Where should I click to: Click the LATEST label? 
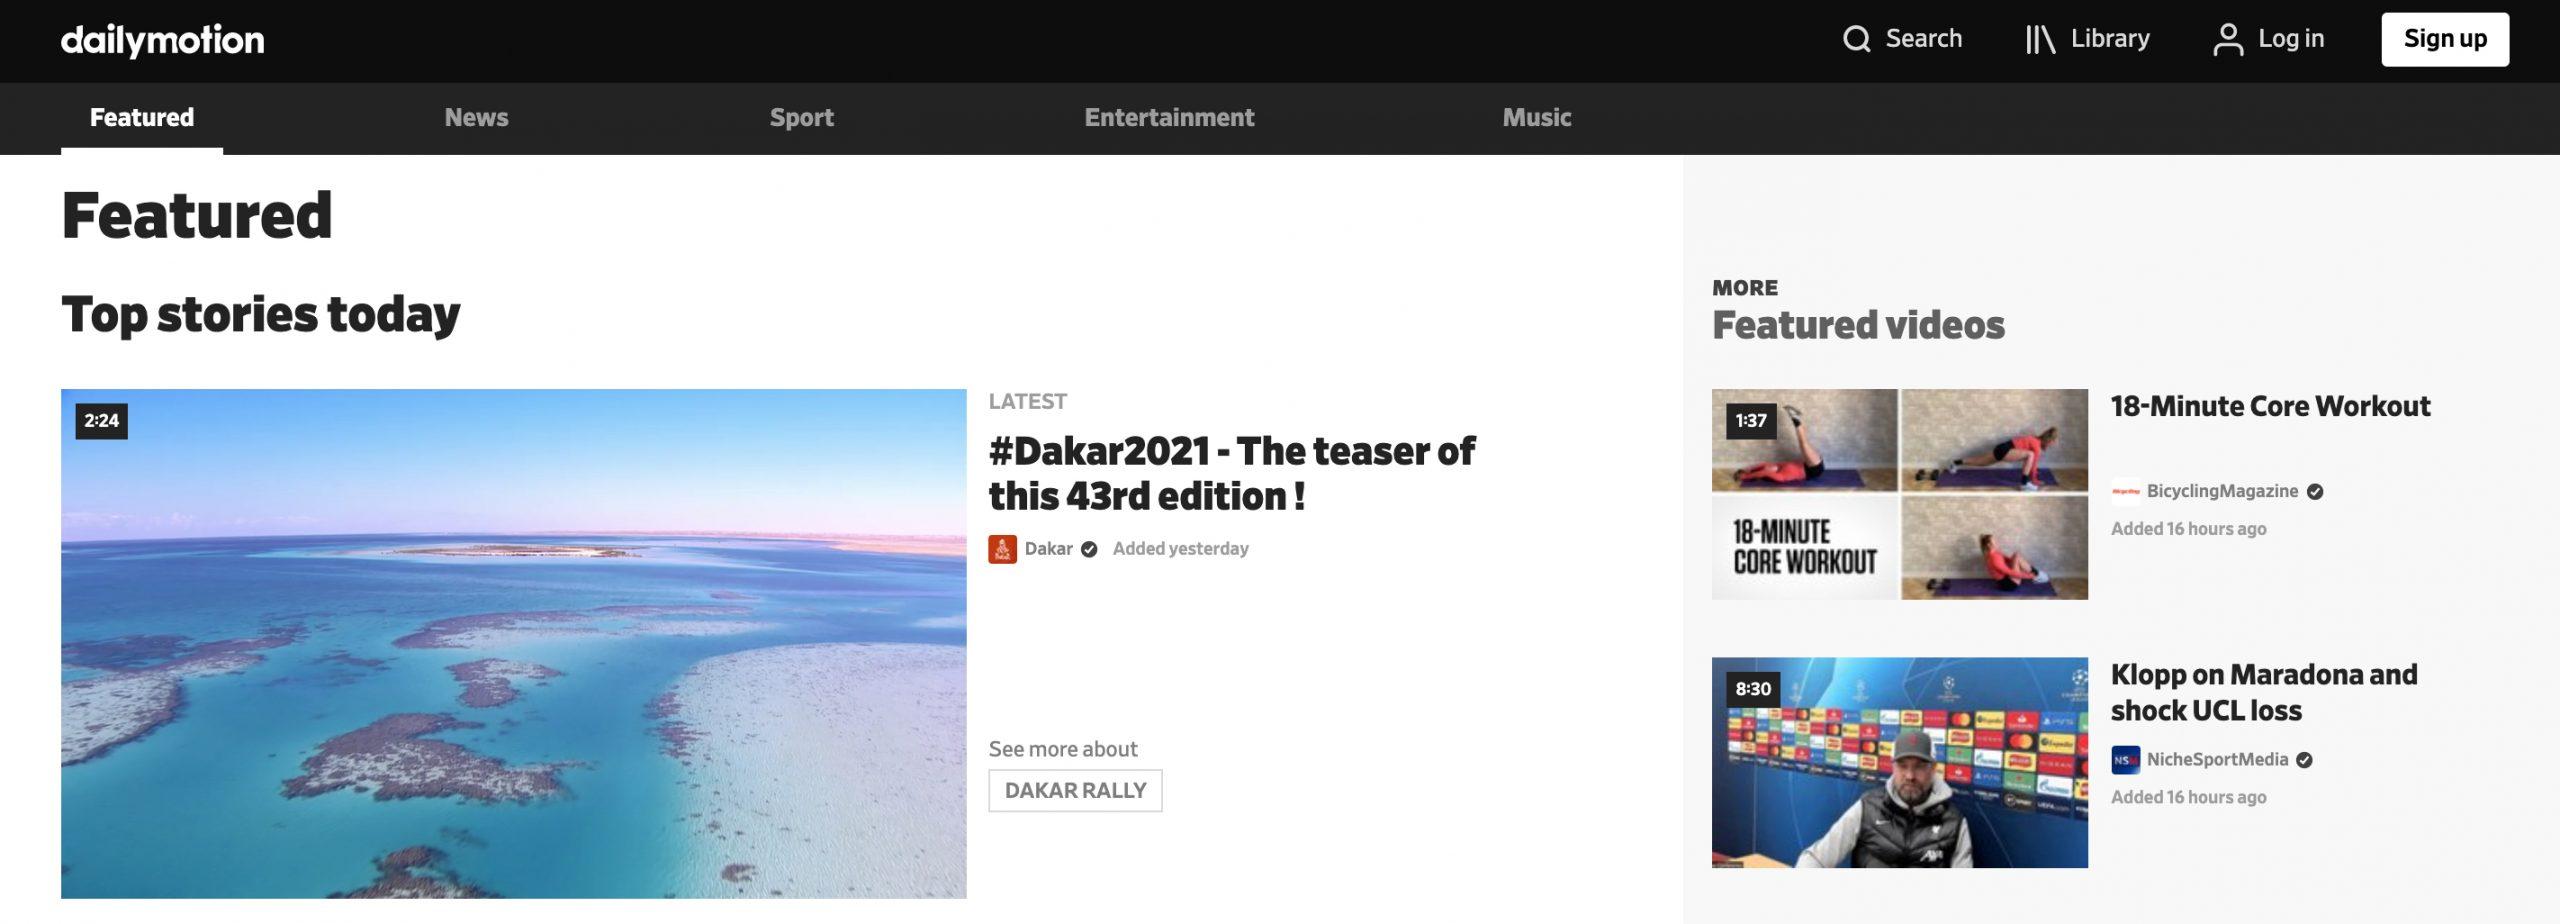pyautogui.click(x=1027, y=401)
